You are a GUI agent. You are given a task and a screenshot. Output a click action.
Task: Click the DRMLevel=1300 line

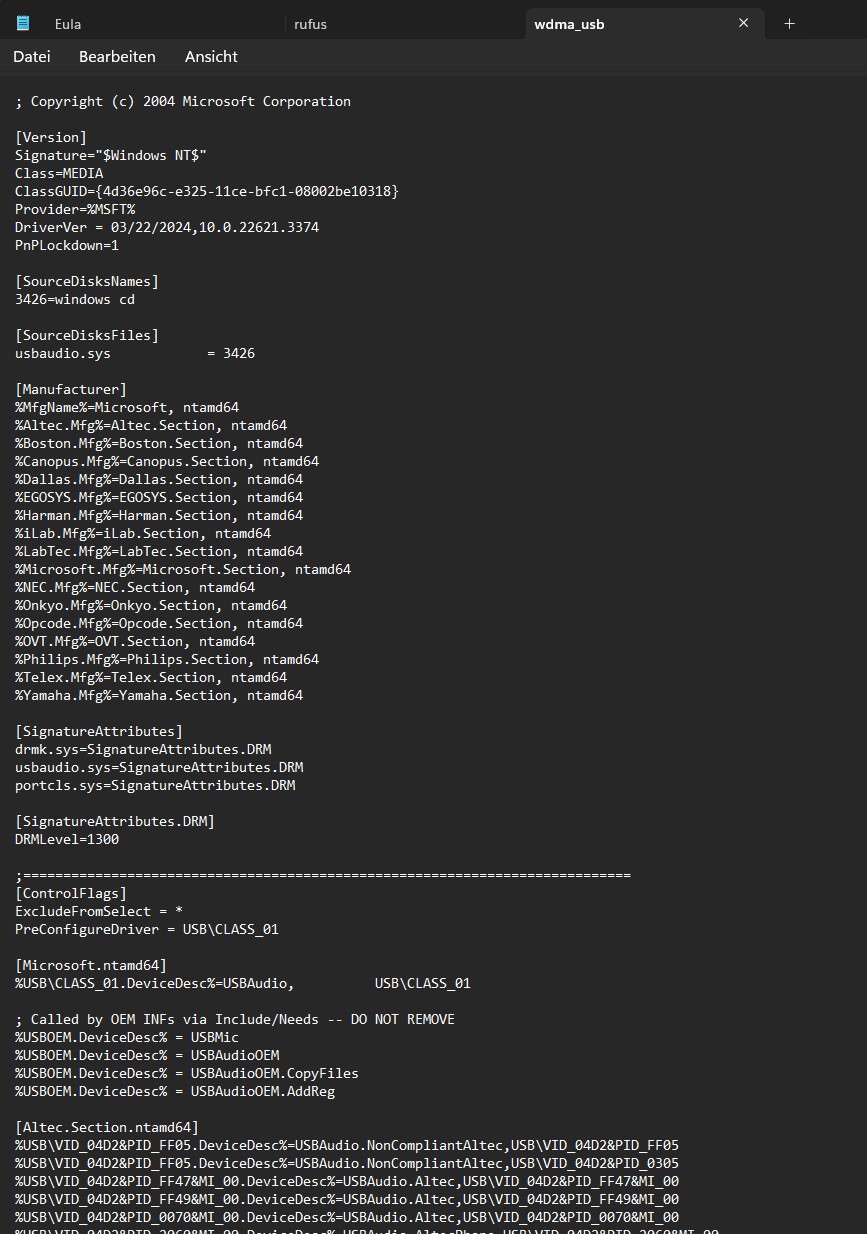67,839
